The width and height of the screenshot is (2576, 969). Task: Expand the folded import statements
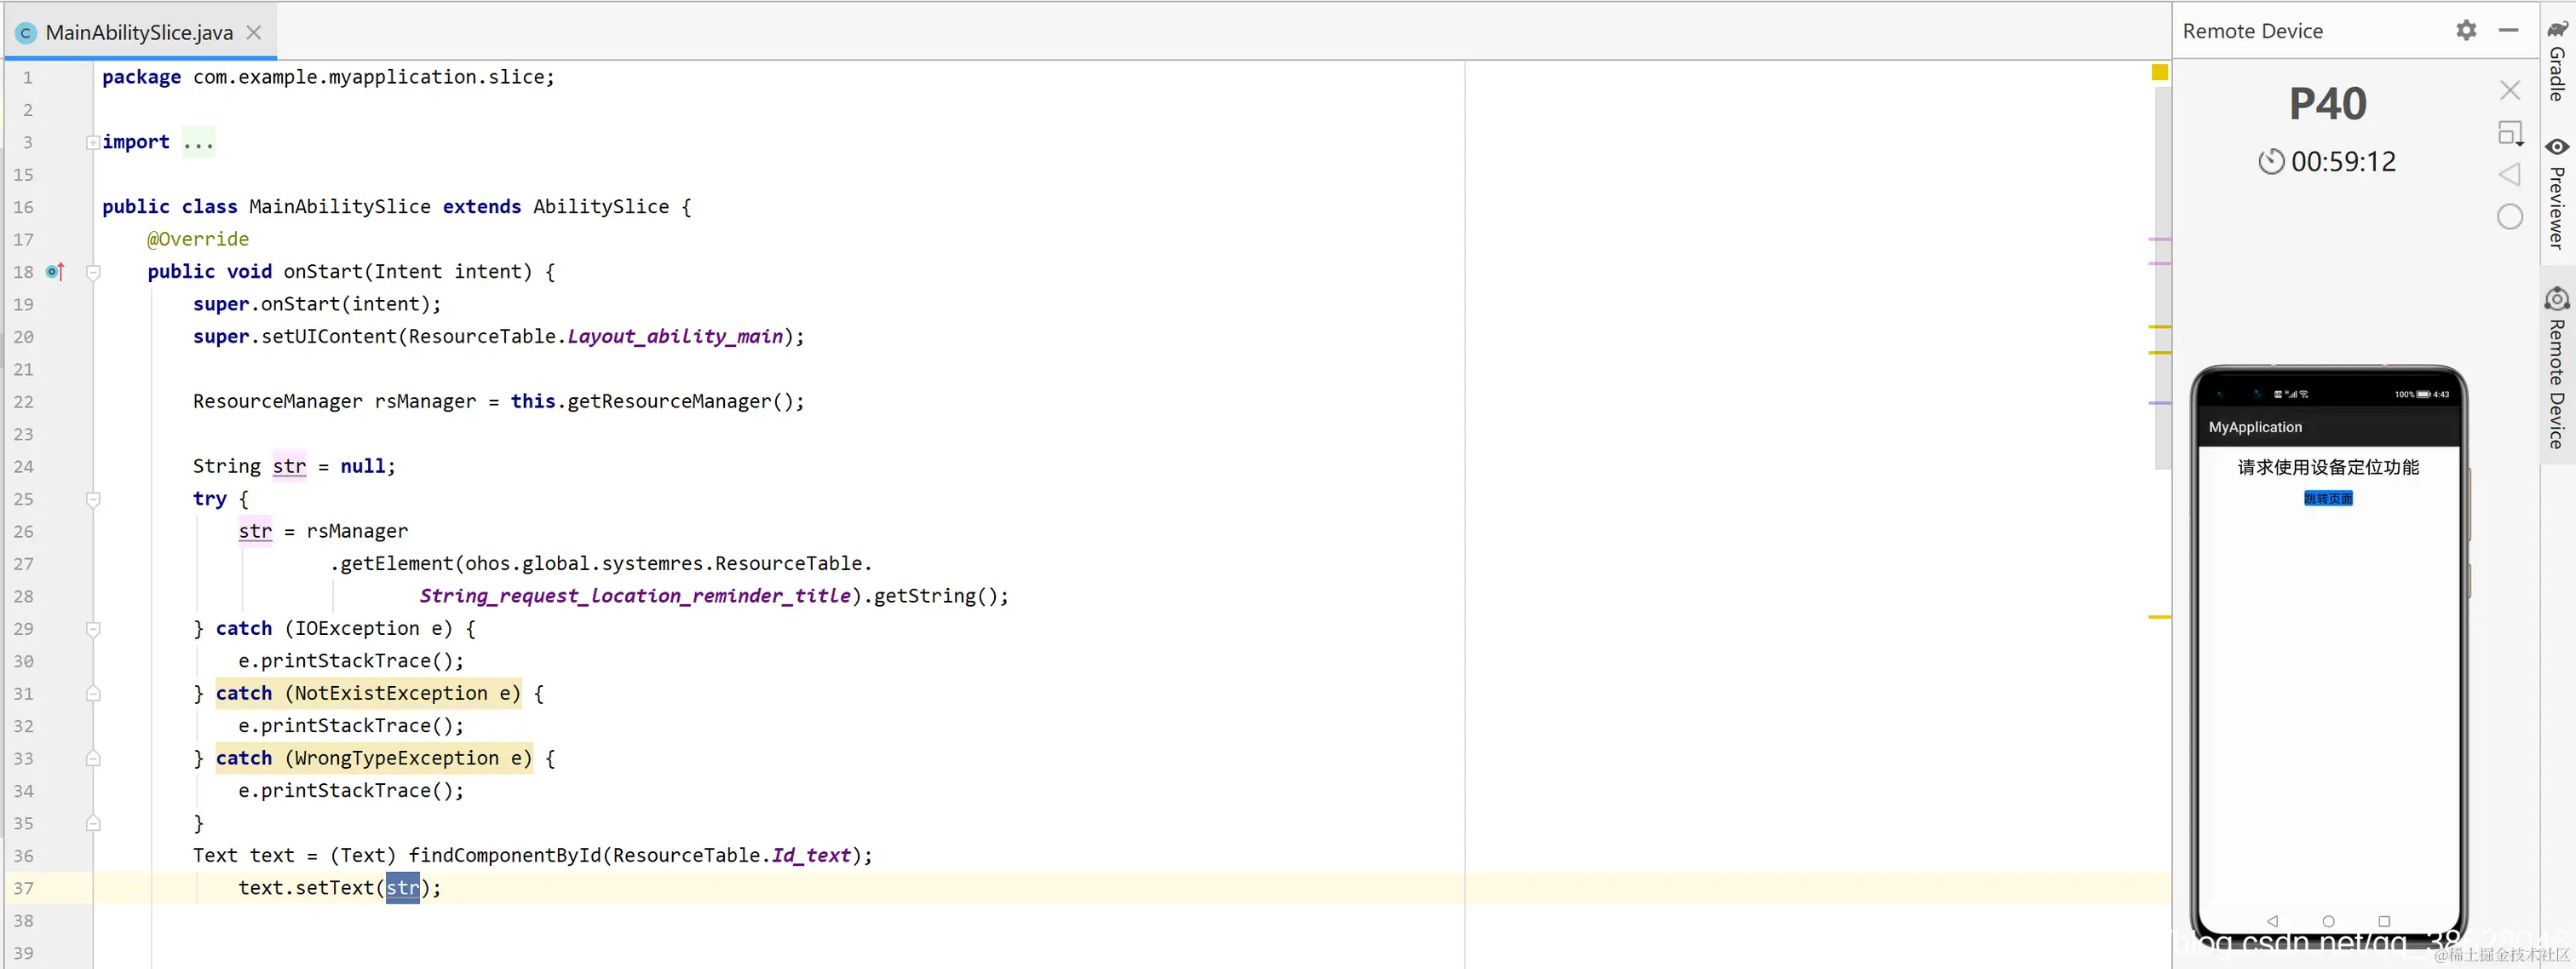click(x=93, y=142)
